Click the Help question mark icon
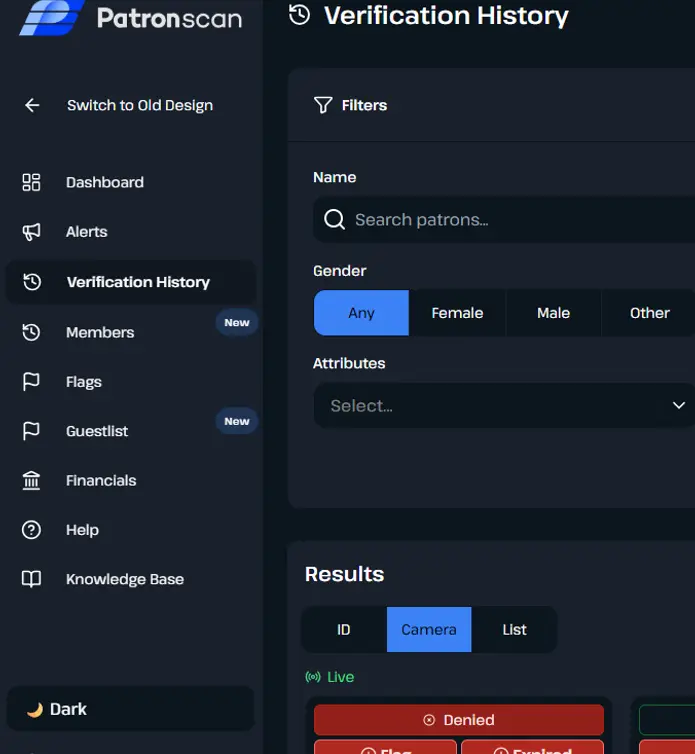The image size is (695, 754). coord(31,530)
